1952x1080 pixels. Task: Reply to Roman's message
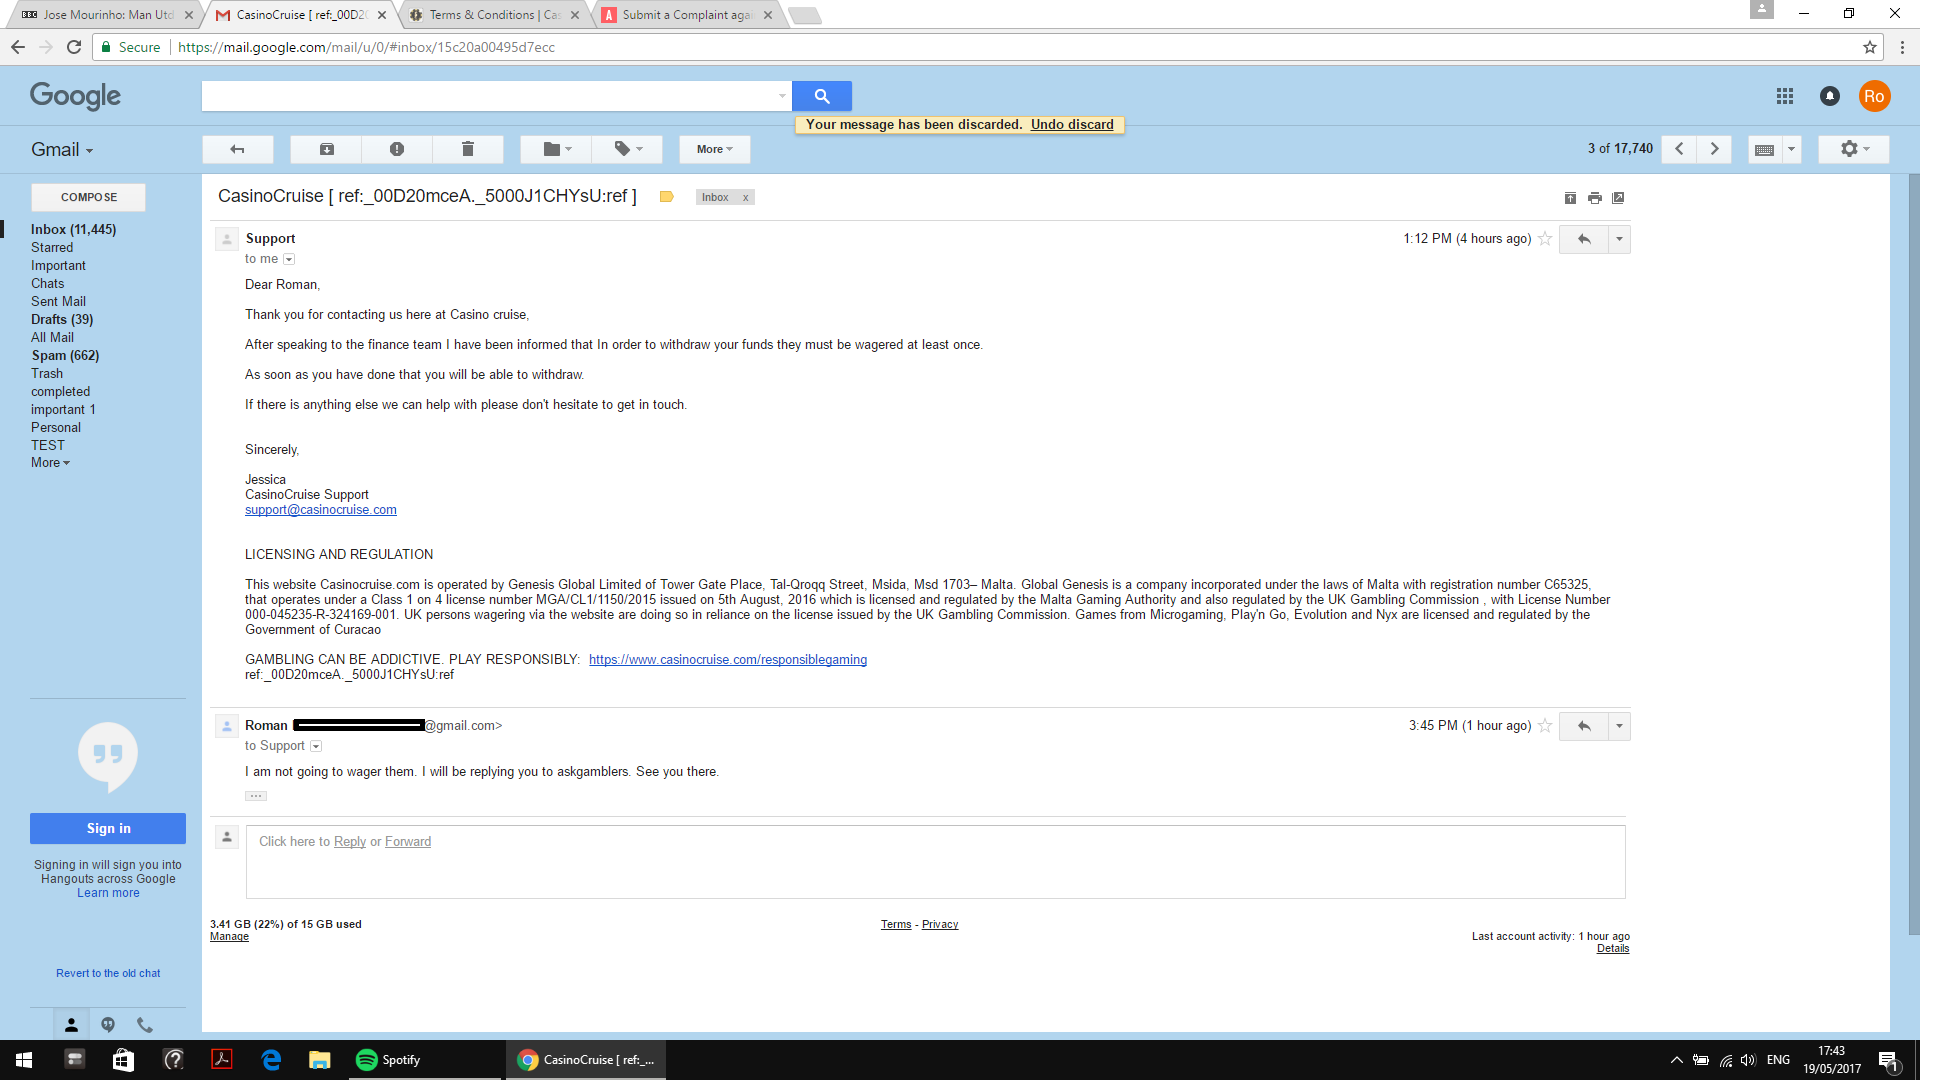point(1584,726)
